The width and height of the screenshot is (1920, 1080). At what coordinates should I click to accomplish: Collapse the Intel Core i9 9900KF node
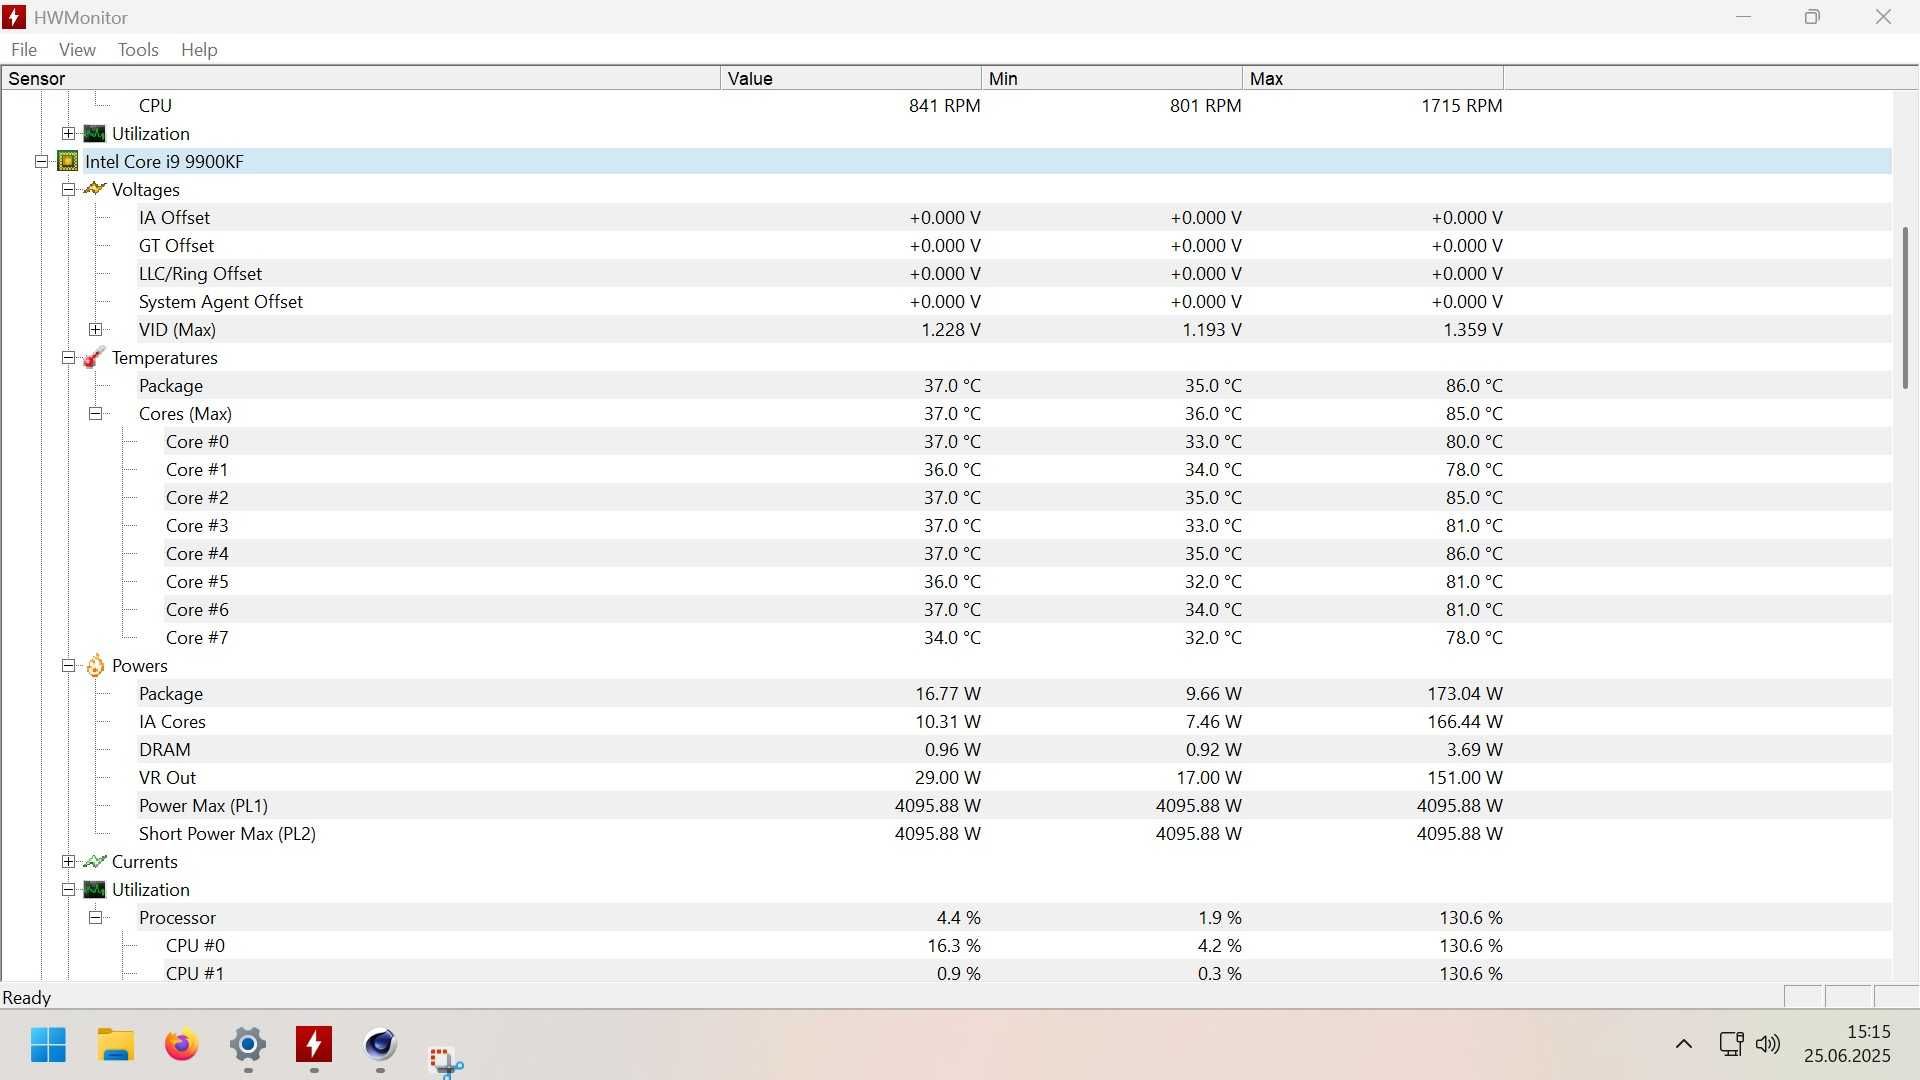41,161
